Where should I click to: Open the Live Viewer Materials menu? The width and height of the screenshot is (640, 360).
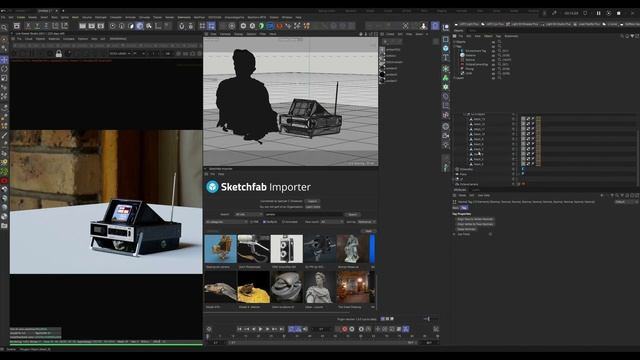tap(54, 39)
